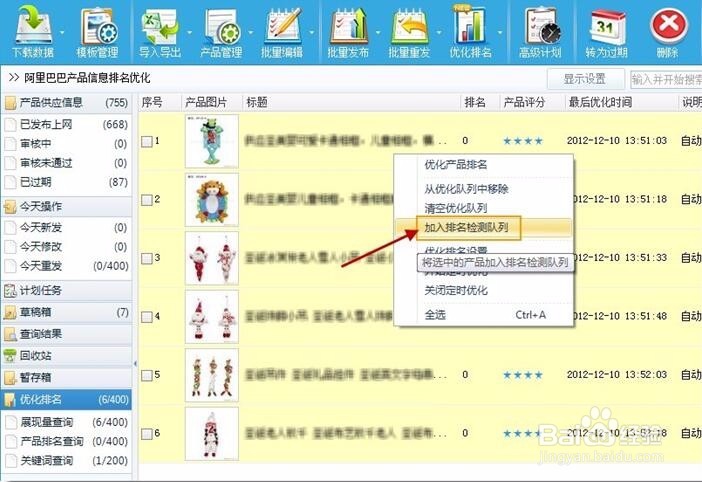The image size is (702, 482).
Task: Open 模板管理 template management
Action: coord(98,31)
